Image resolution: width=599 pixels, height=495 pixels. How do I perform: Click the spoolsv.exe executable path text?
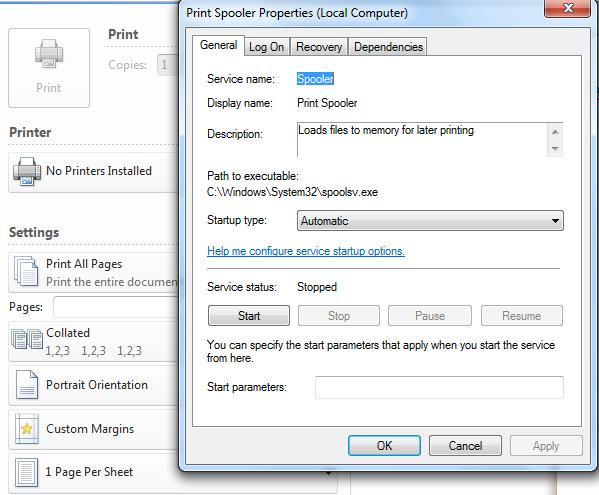click(x=292, y=192)
